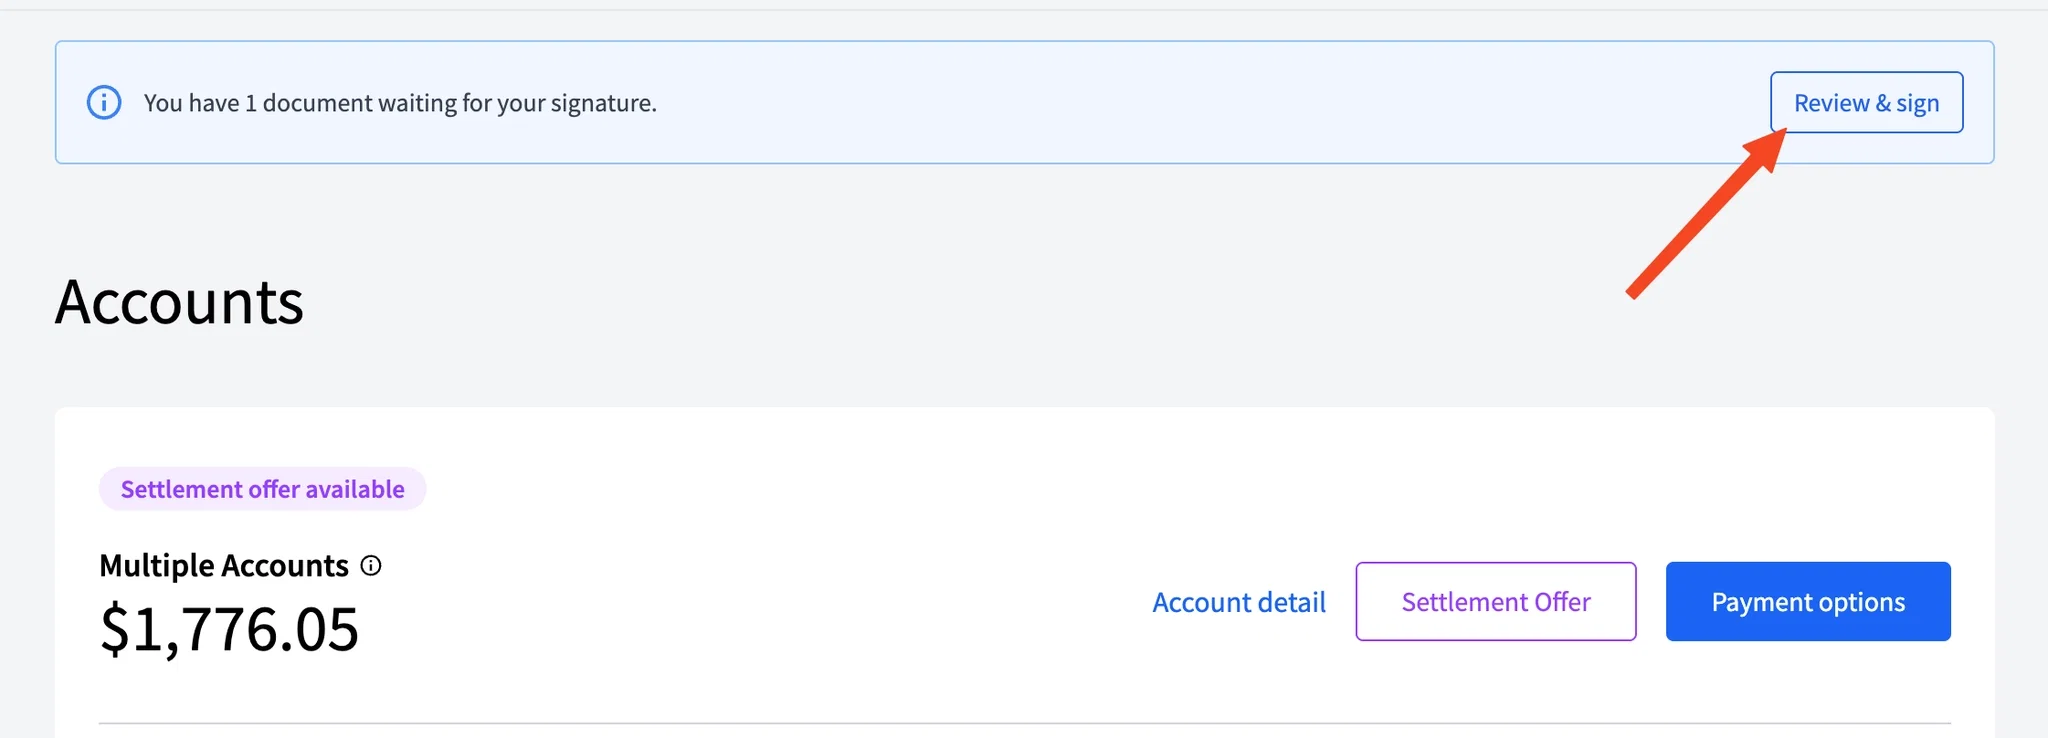This screenshot has height=738, width=2048.
Task: Open the Settlement Offer button
Action: click(1496, 601)
